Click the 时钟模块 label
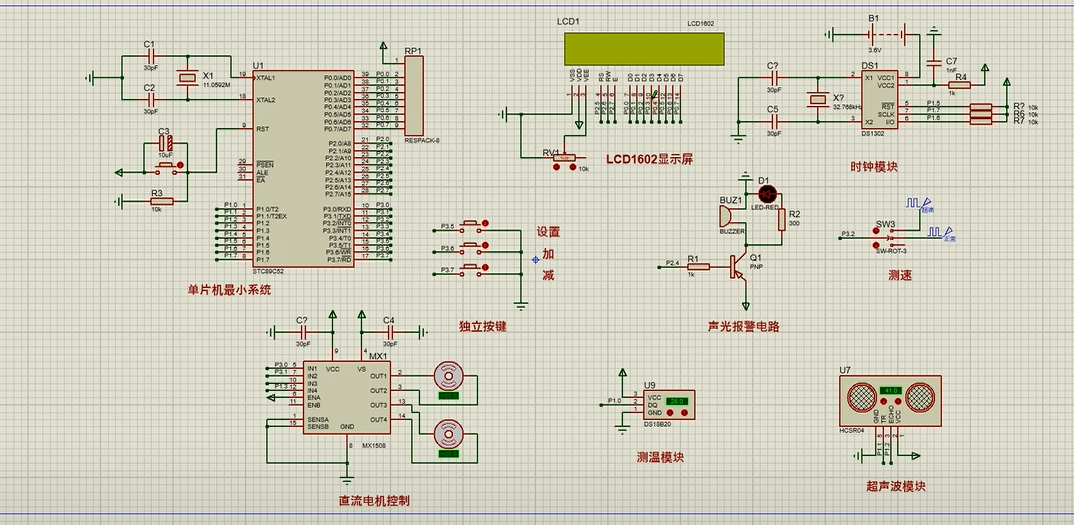This screenshot has width=1074, height=525. [876, 166]
